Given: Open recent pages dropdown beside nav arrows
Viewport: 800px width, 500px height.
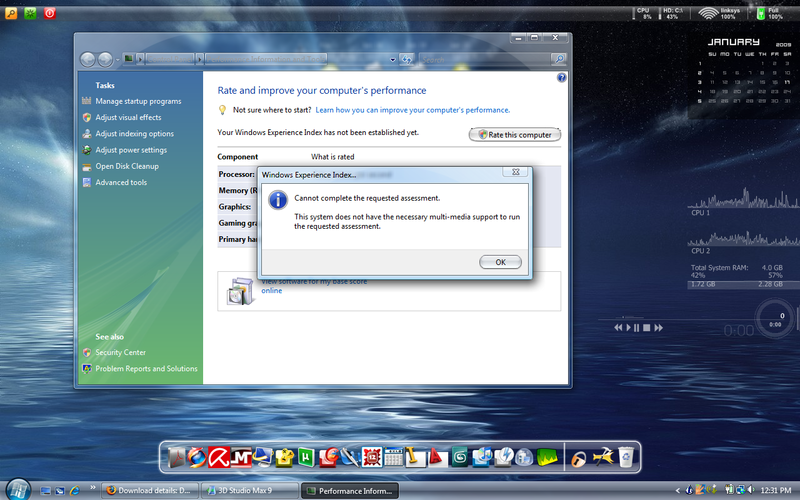Looking at the screenshot, I should (117, 60).
